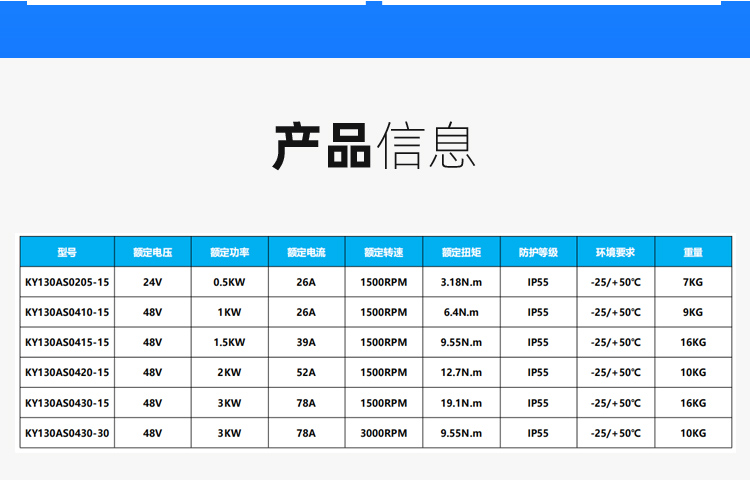This screenshot has height=480, width=750.
Task: Click the 产品信息 heading
Action: [375, 146]
